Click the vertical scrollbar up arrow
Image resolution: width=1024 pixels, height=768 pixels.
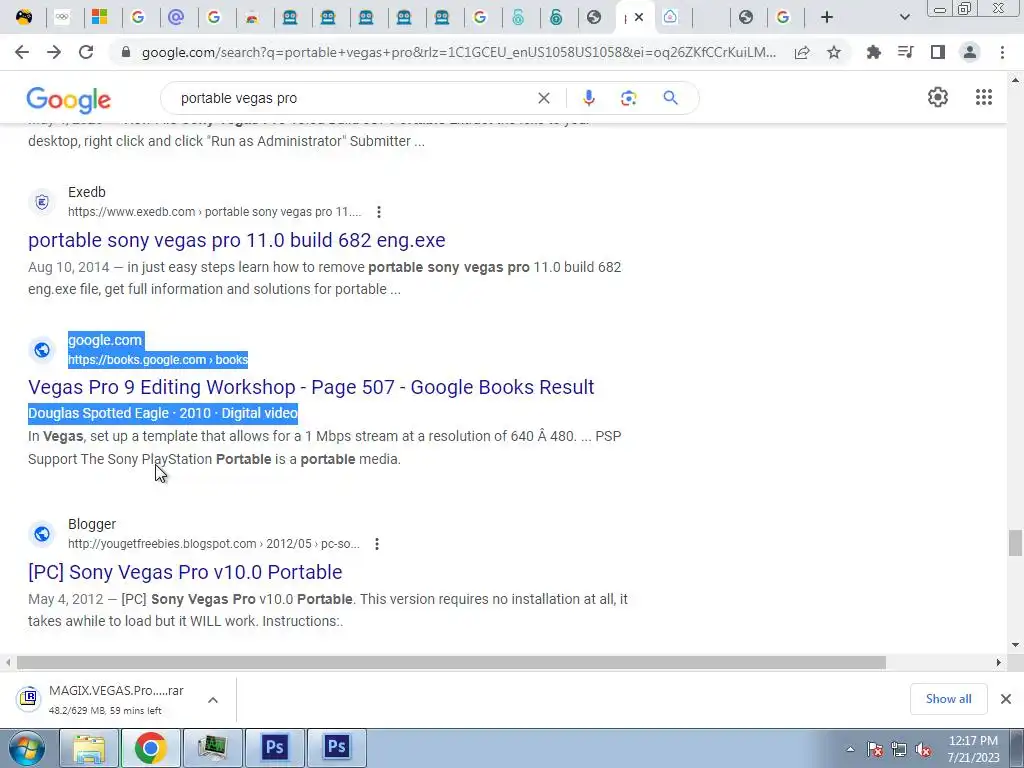click(1015, 80)
